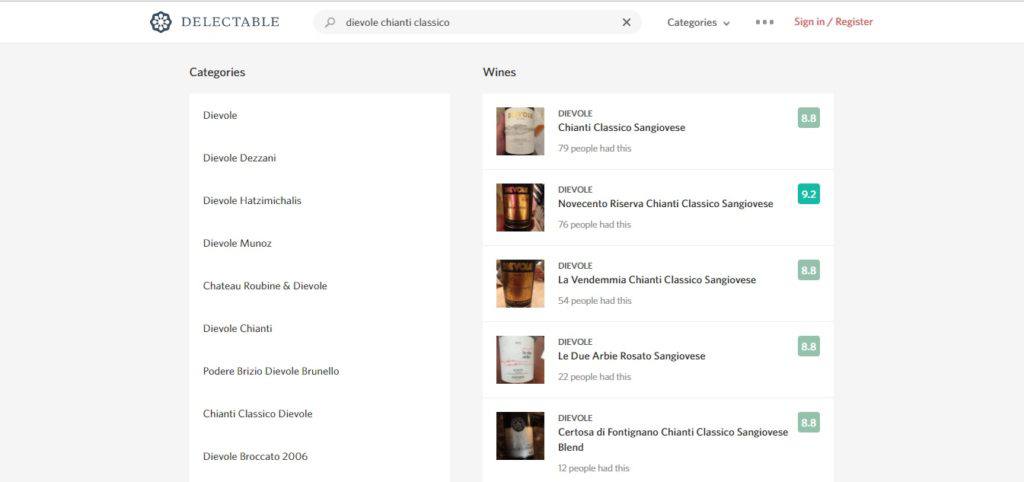The width and height of the screenshot is (1024, 482).
Task: Open the Categories dropdown in header
Action: point(698,22)
